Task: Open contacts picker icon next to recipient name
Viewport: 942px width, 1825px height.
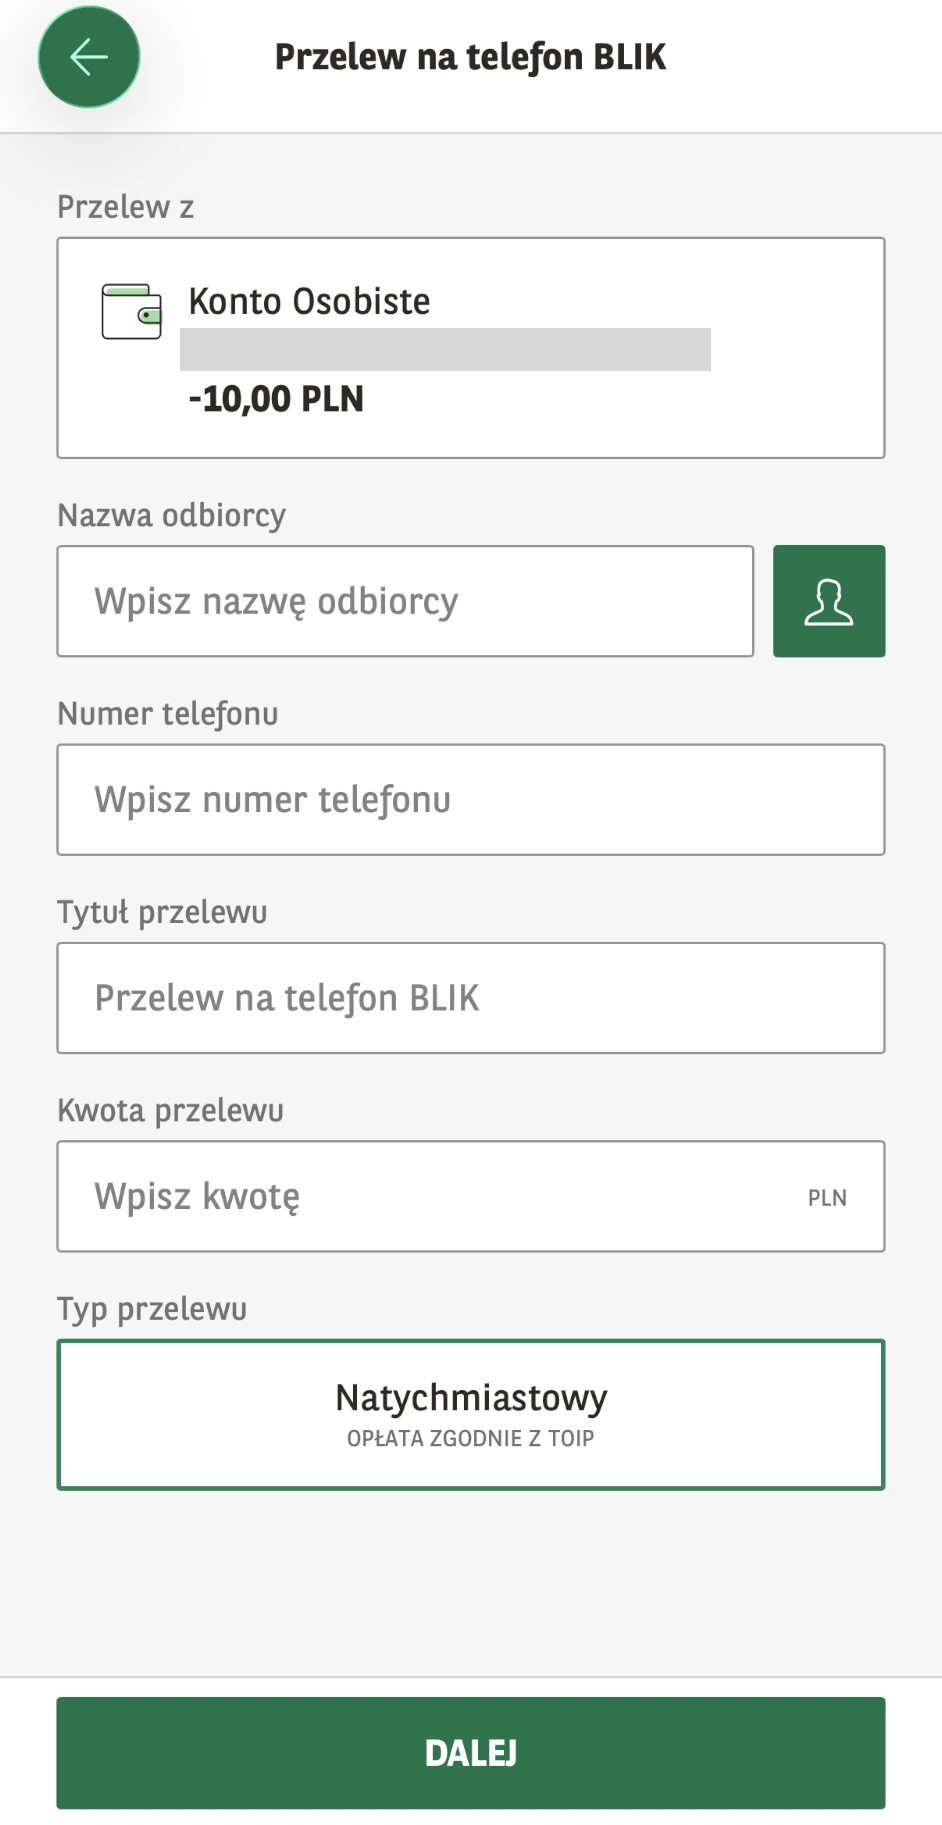Action: [x=829, y=601]
